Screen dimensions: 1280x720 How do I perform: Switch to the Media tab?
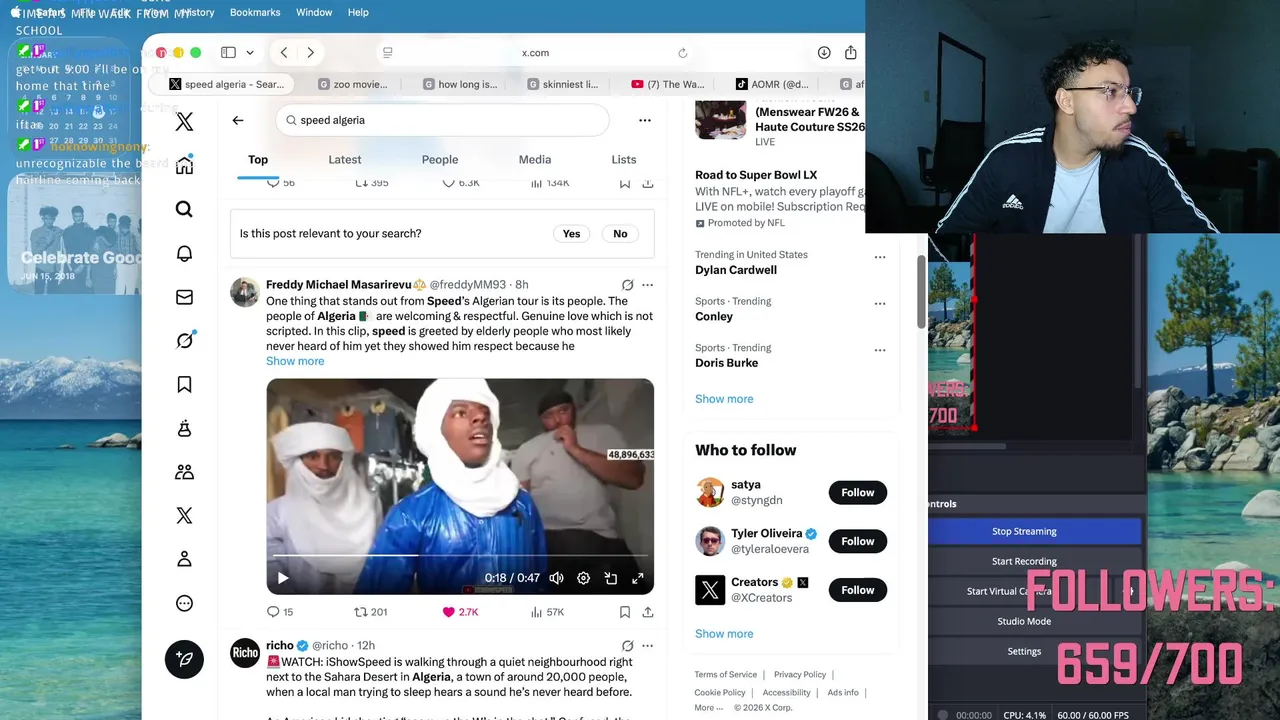[535, 160]
